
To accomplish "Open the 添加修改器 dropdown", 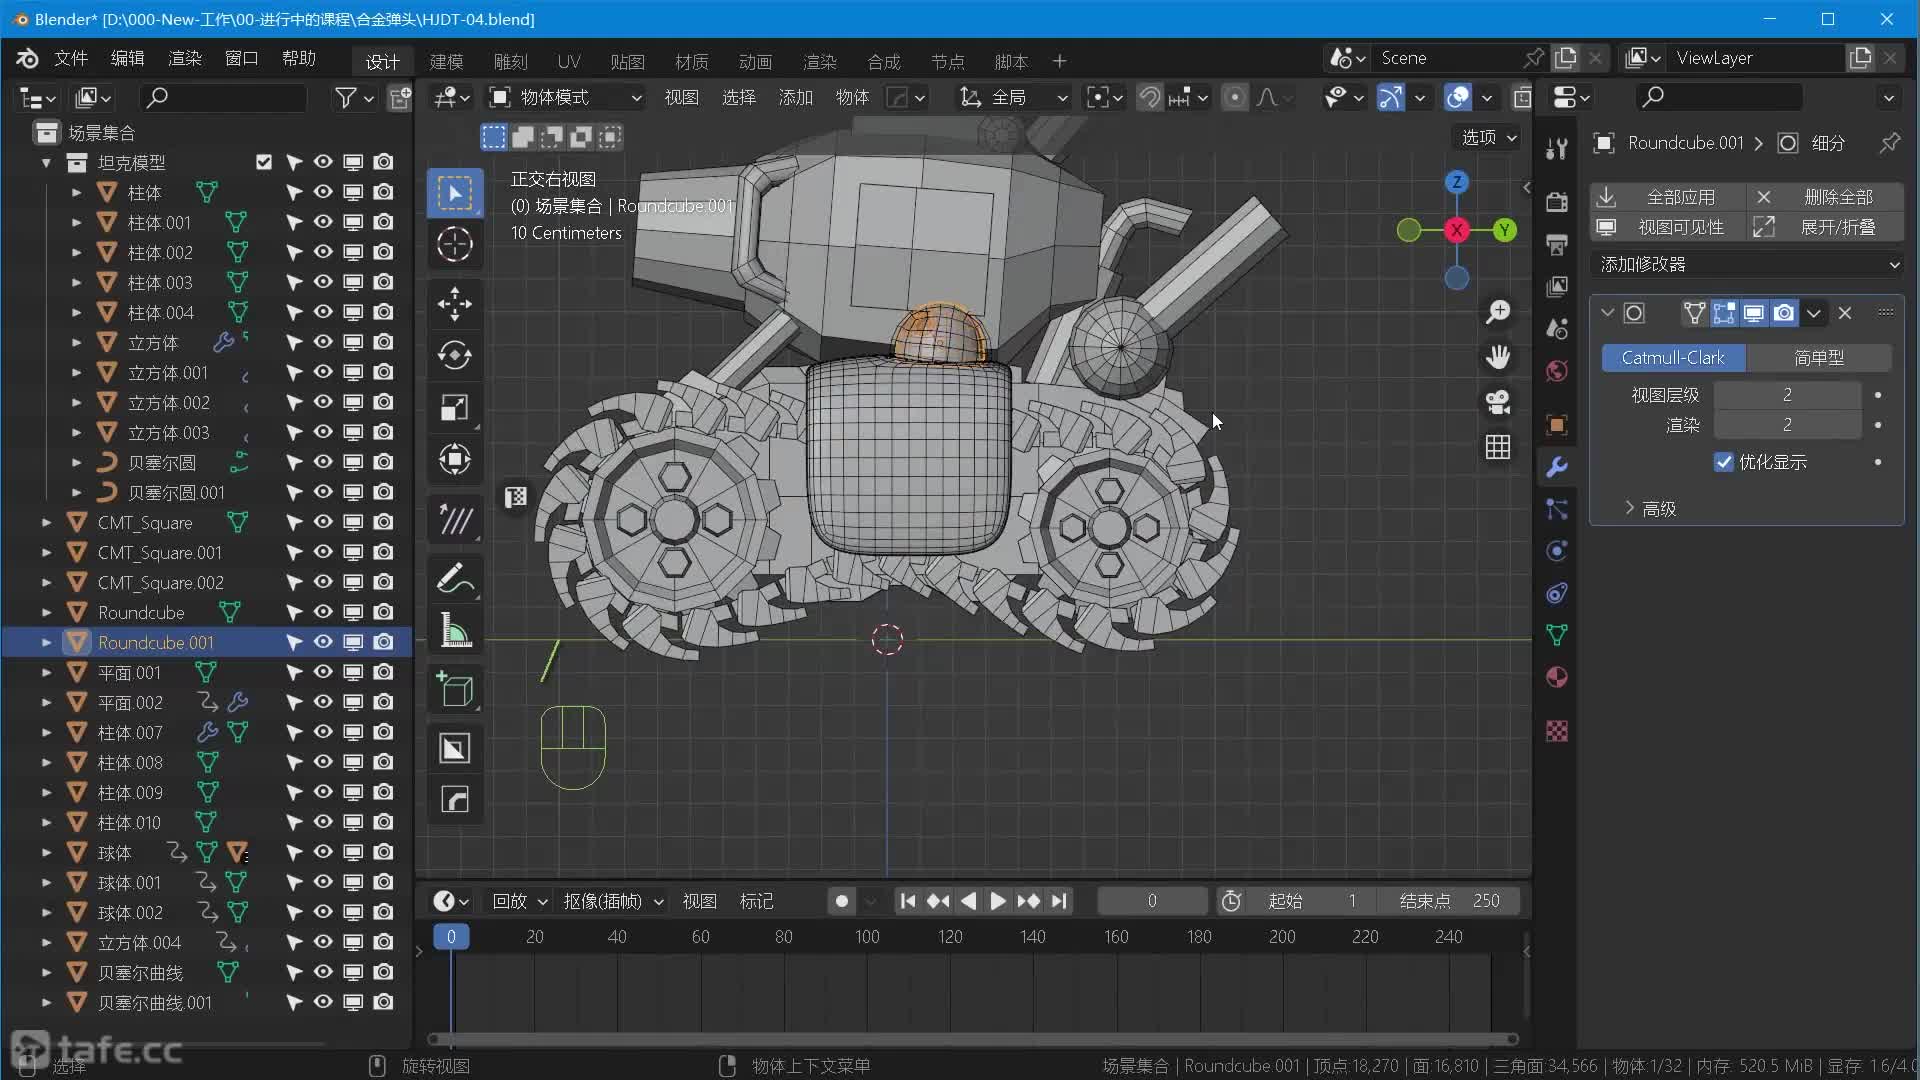I will click(1747, 264).
